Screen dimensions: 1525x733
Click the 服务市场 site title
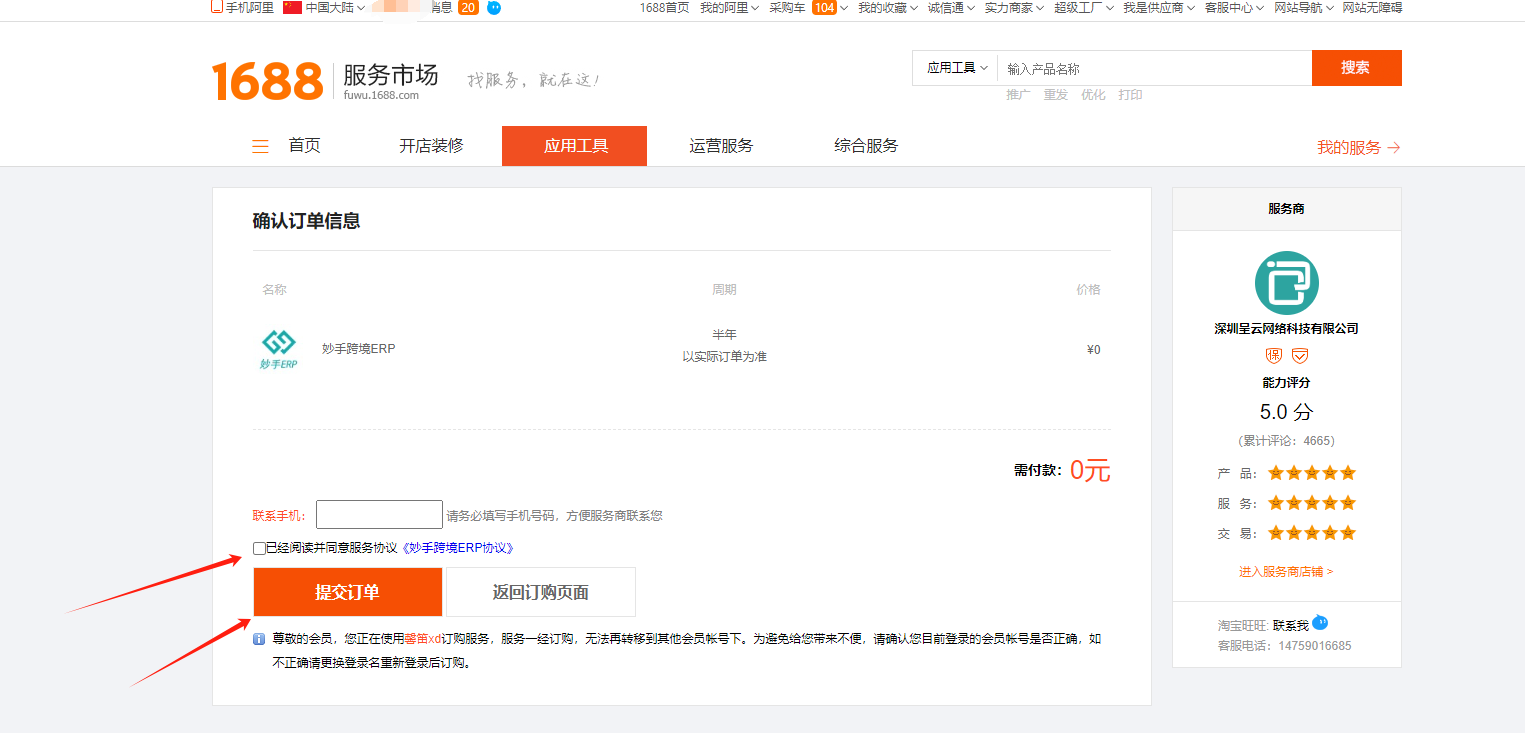pyautogui.click(x=390, y=75)
